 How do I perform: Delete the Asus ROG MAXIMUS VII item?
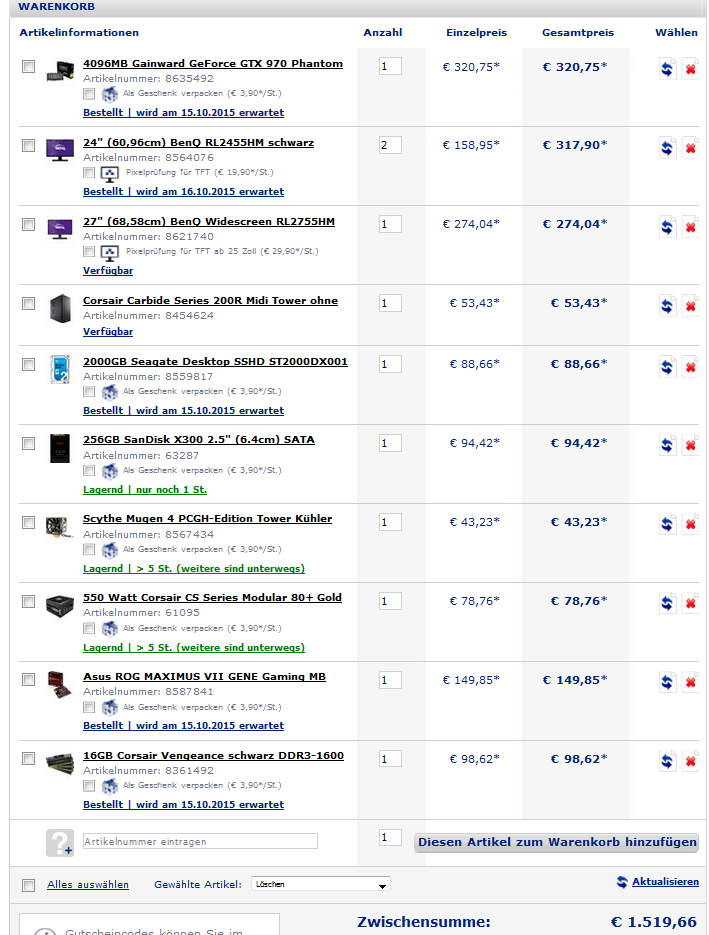pos(690,683)
